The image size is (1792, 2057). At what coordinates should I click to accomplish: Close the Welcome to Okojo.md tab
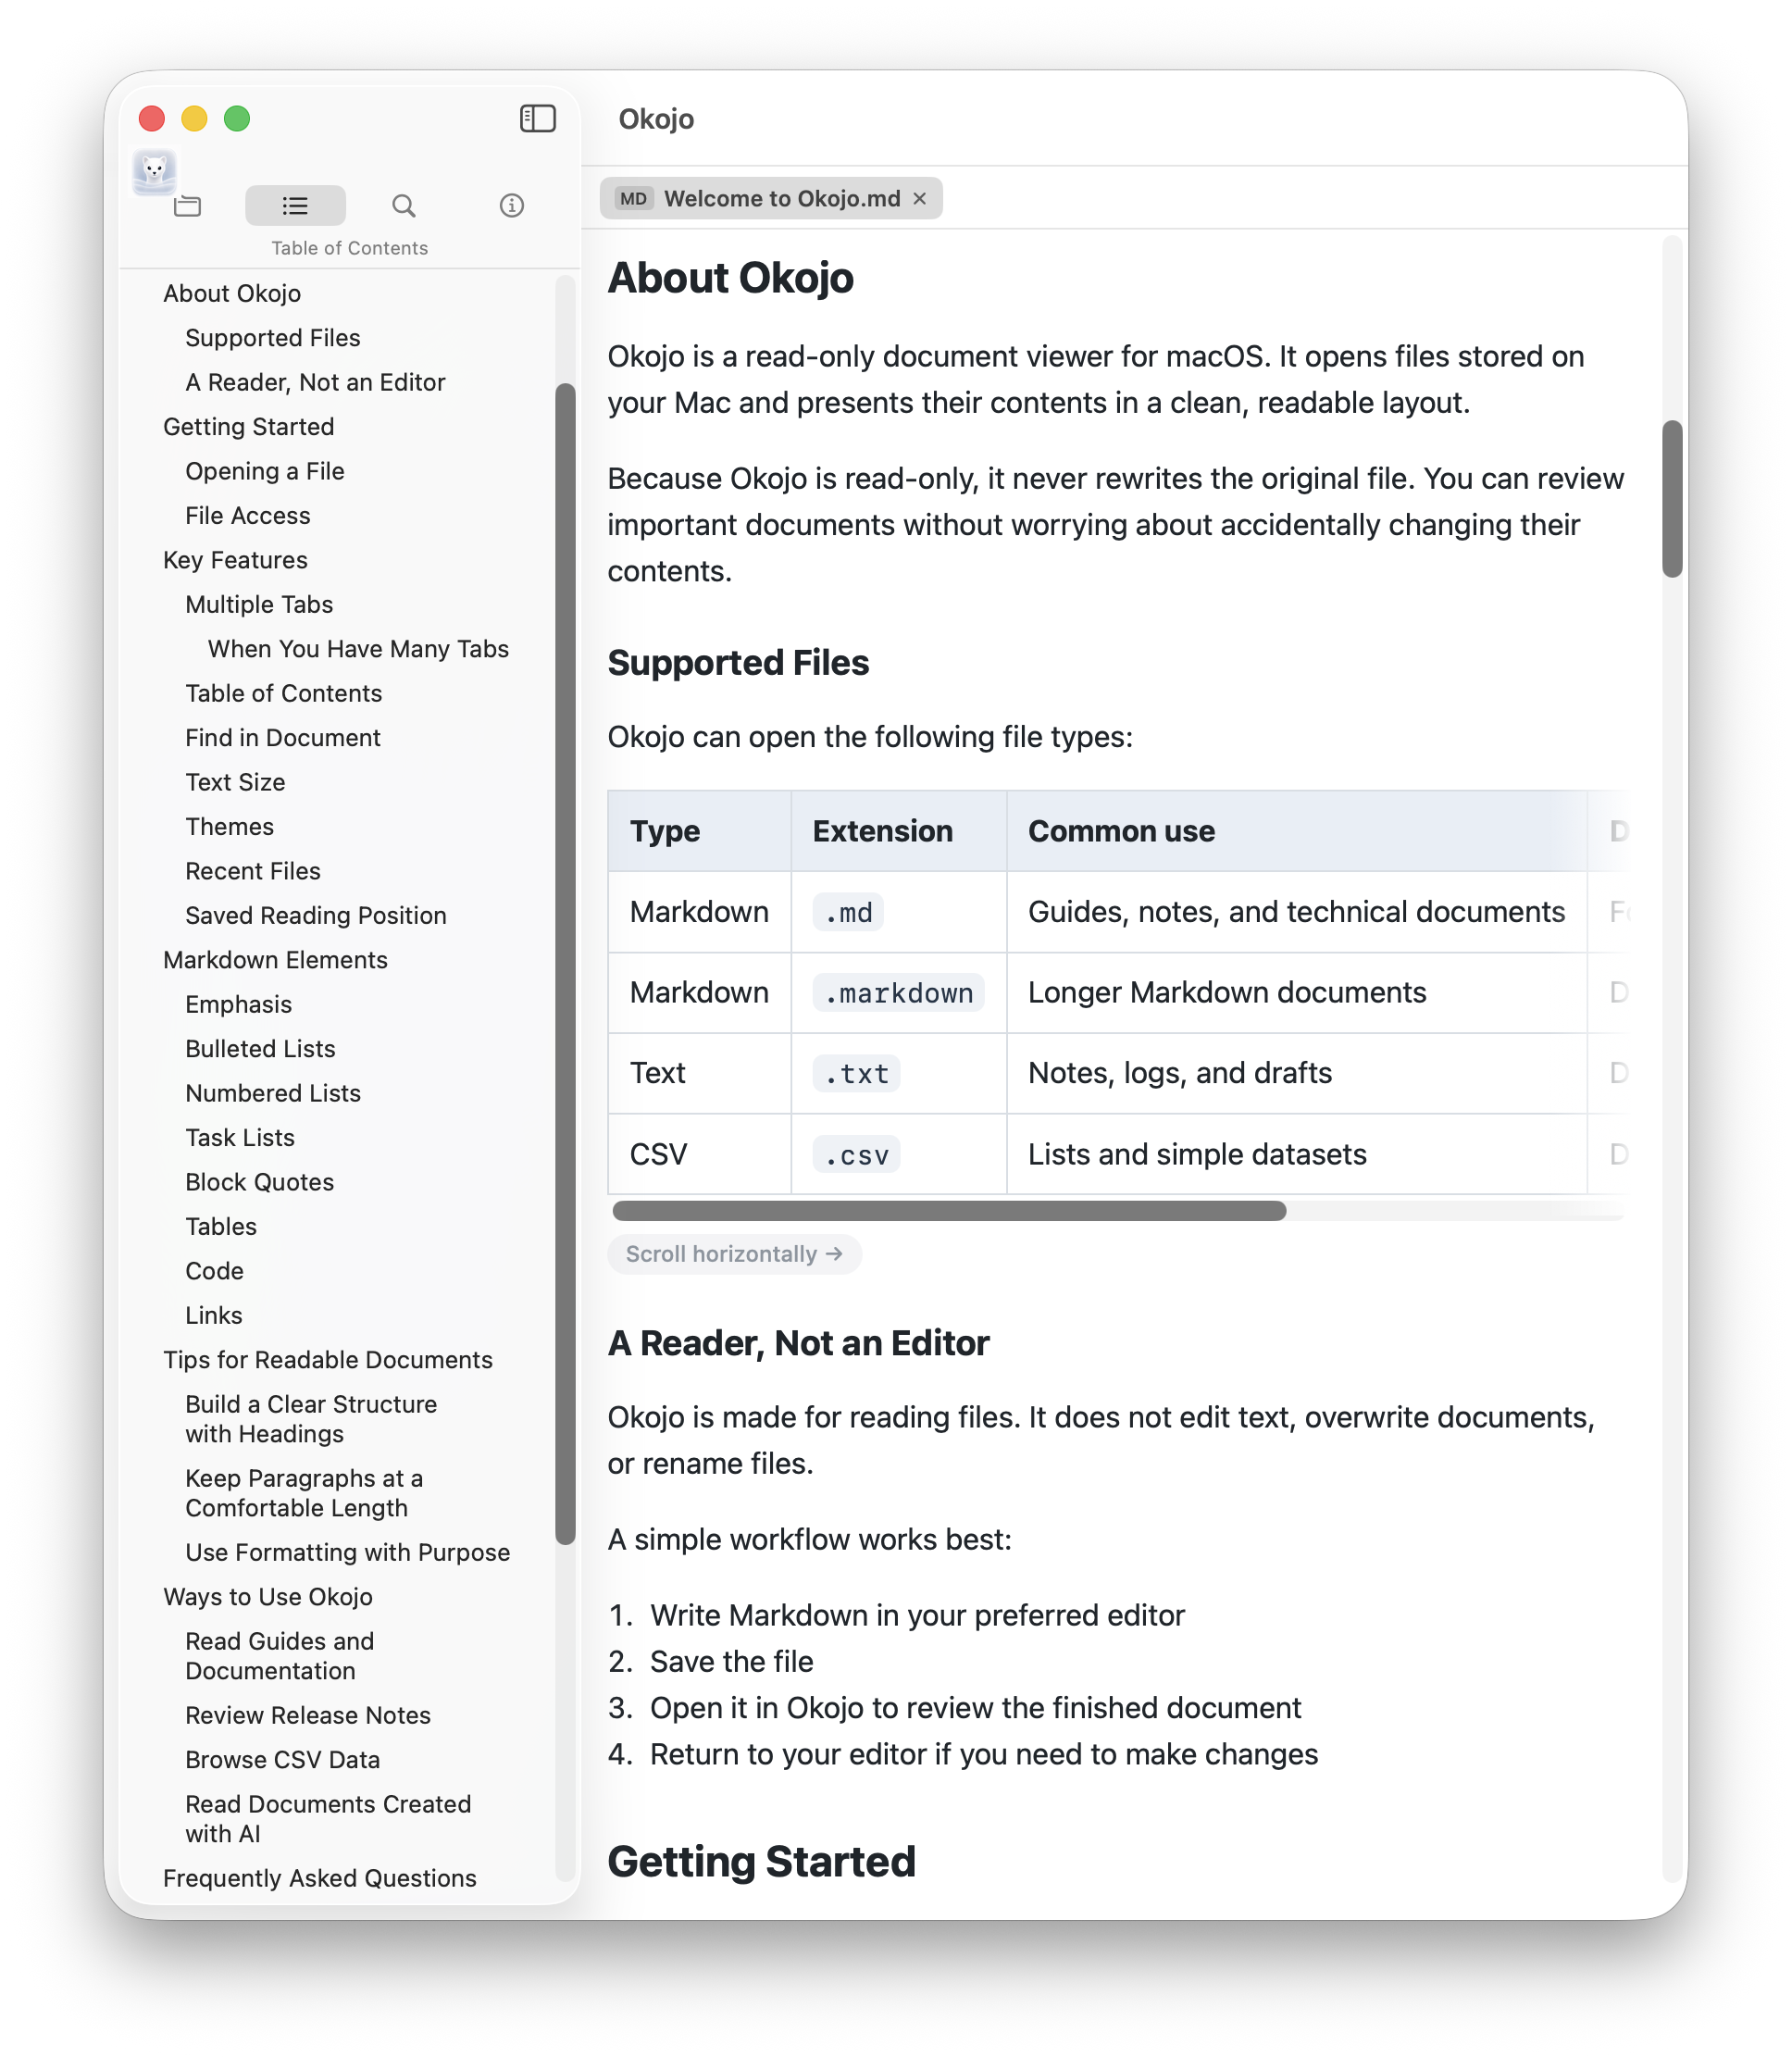click(920, 199)
